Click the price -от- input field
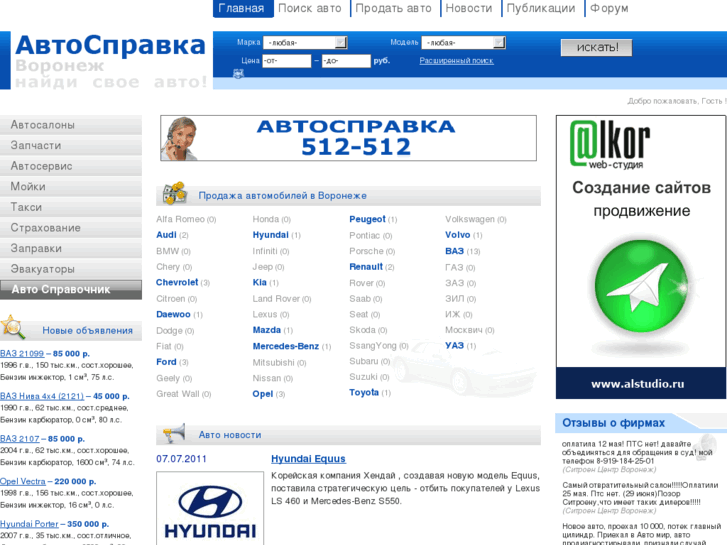This screenshot has width=727, height=545. 287,61
